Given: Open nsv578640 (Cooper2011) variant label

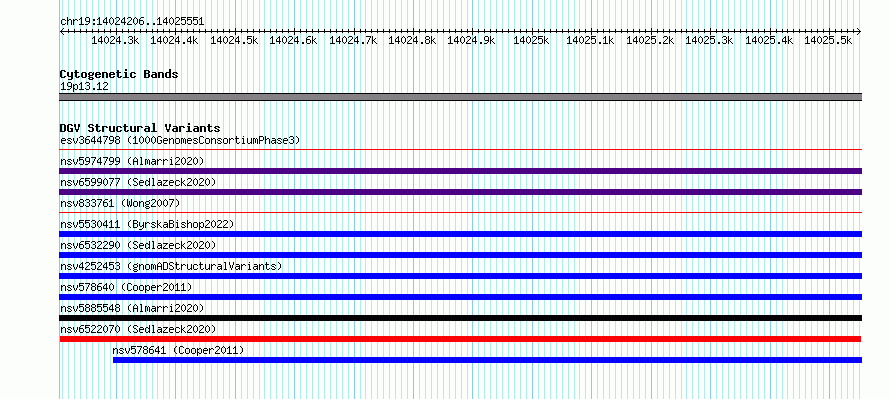Looking at the screenshot, I should (126, 287).
